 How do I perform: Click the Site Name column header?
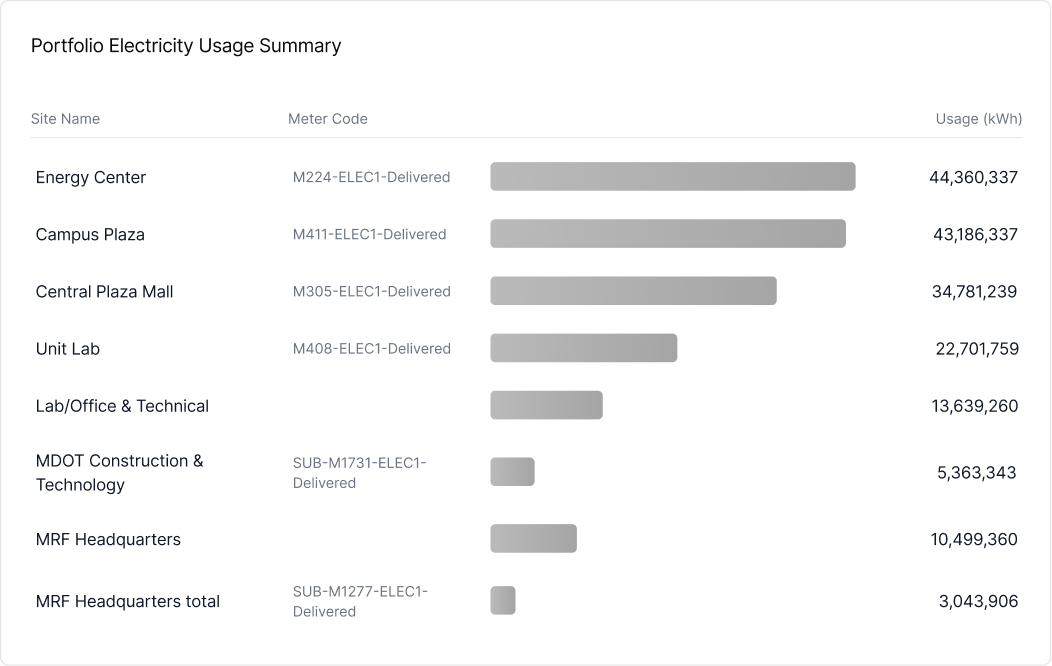point(66,119)
